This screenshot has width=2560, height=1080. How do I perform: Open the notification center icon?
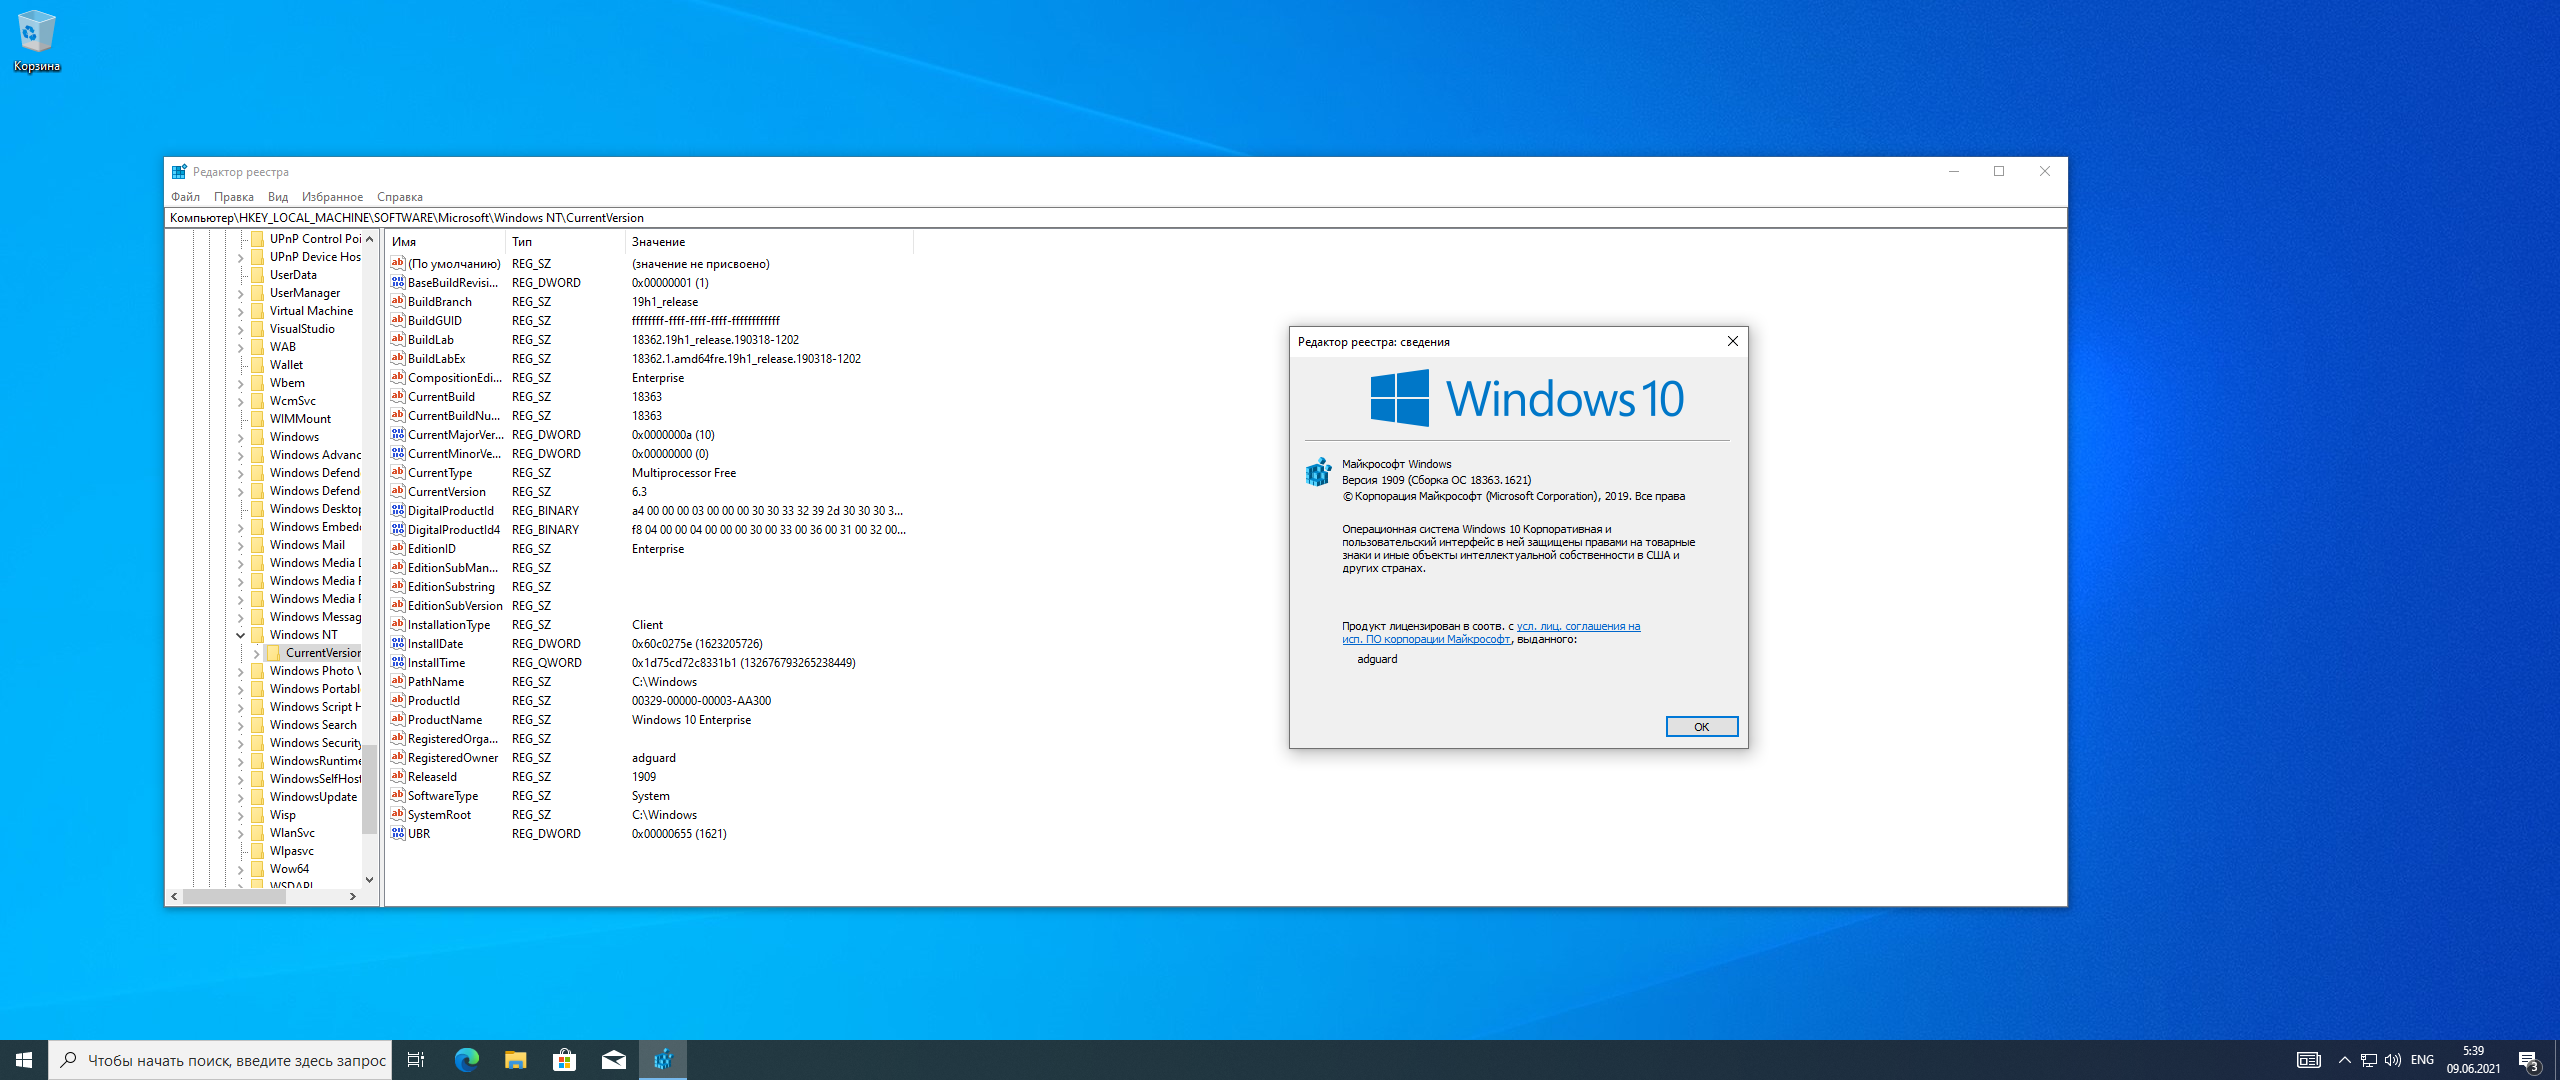pos(2529,1060)
